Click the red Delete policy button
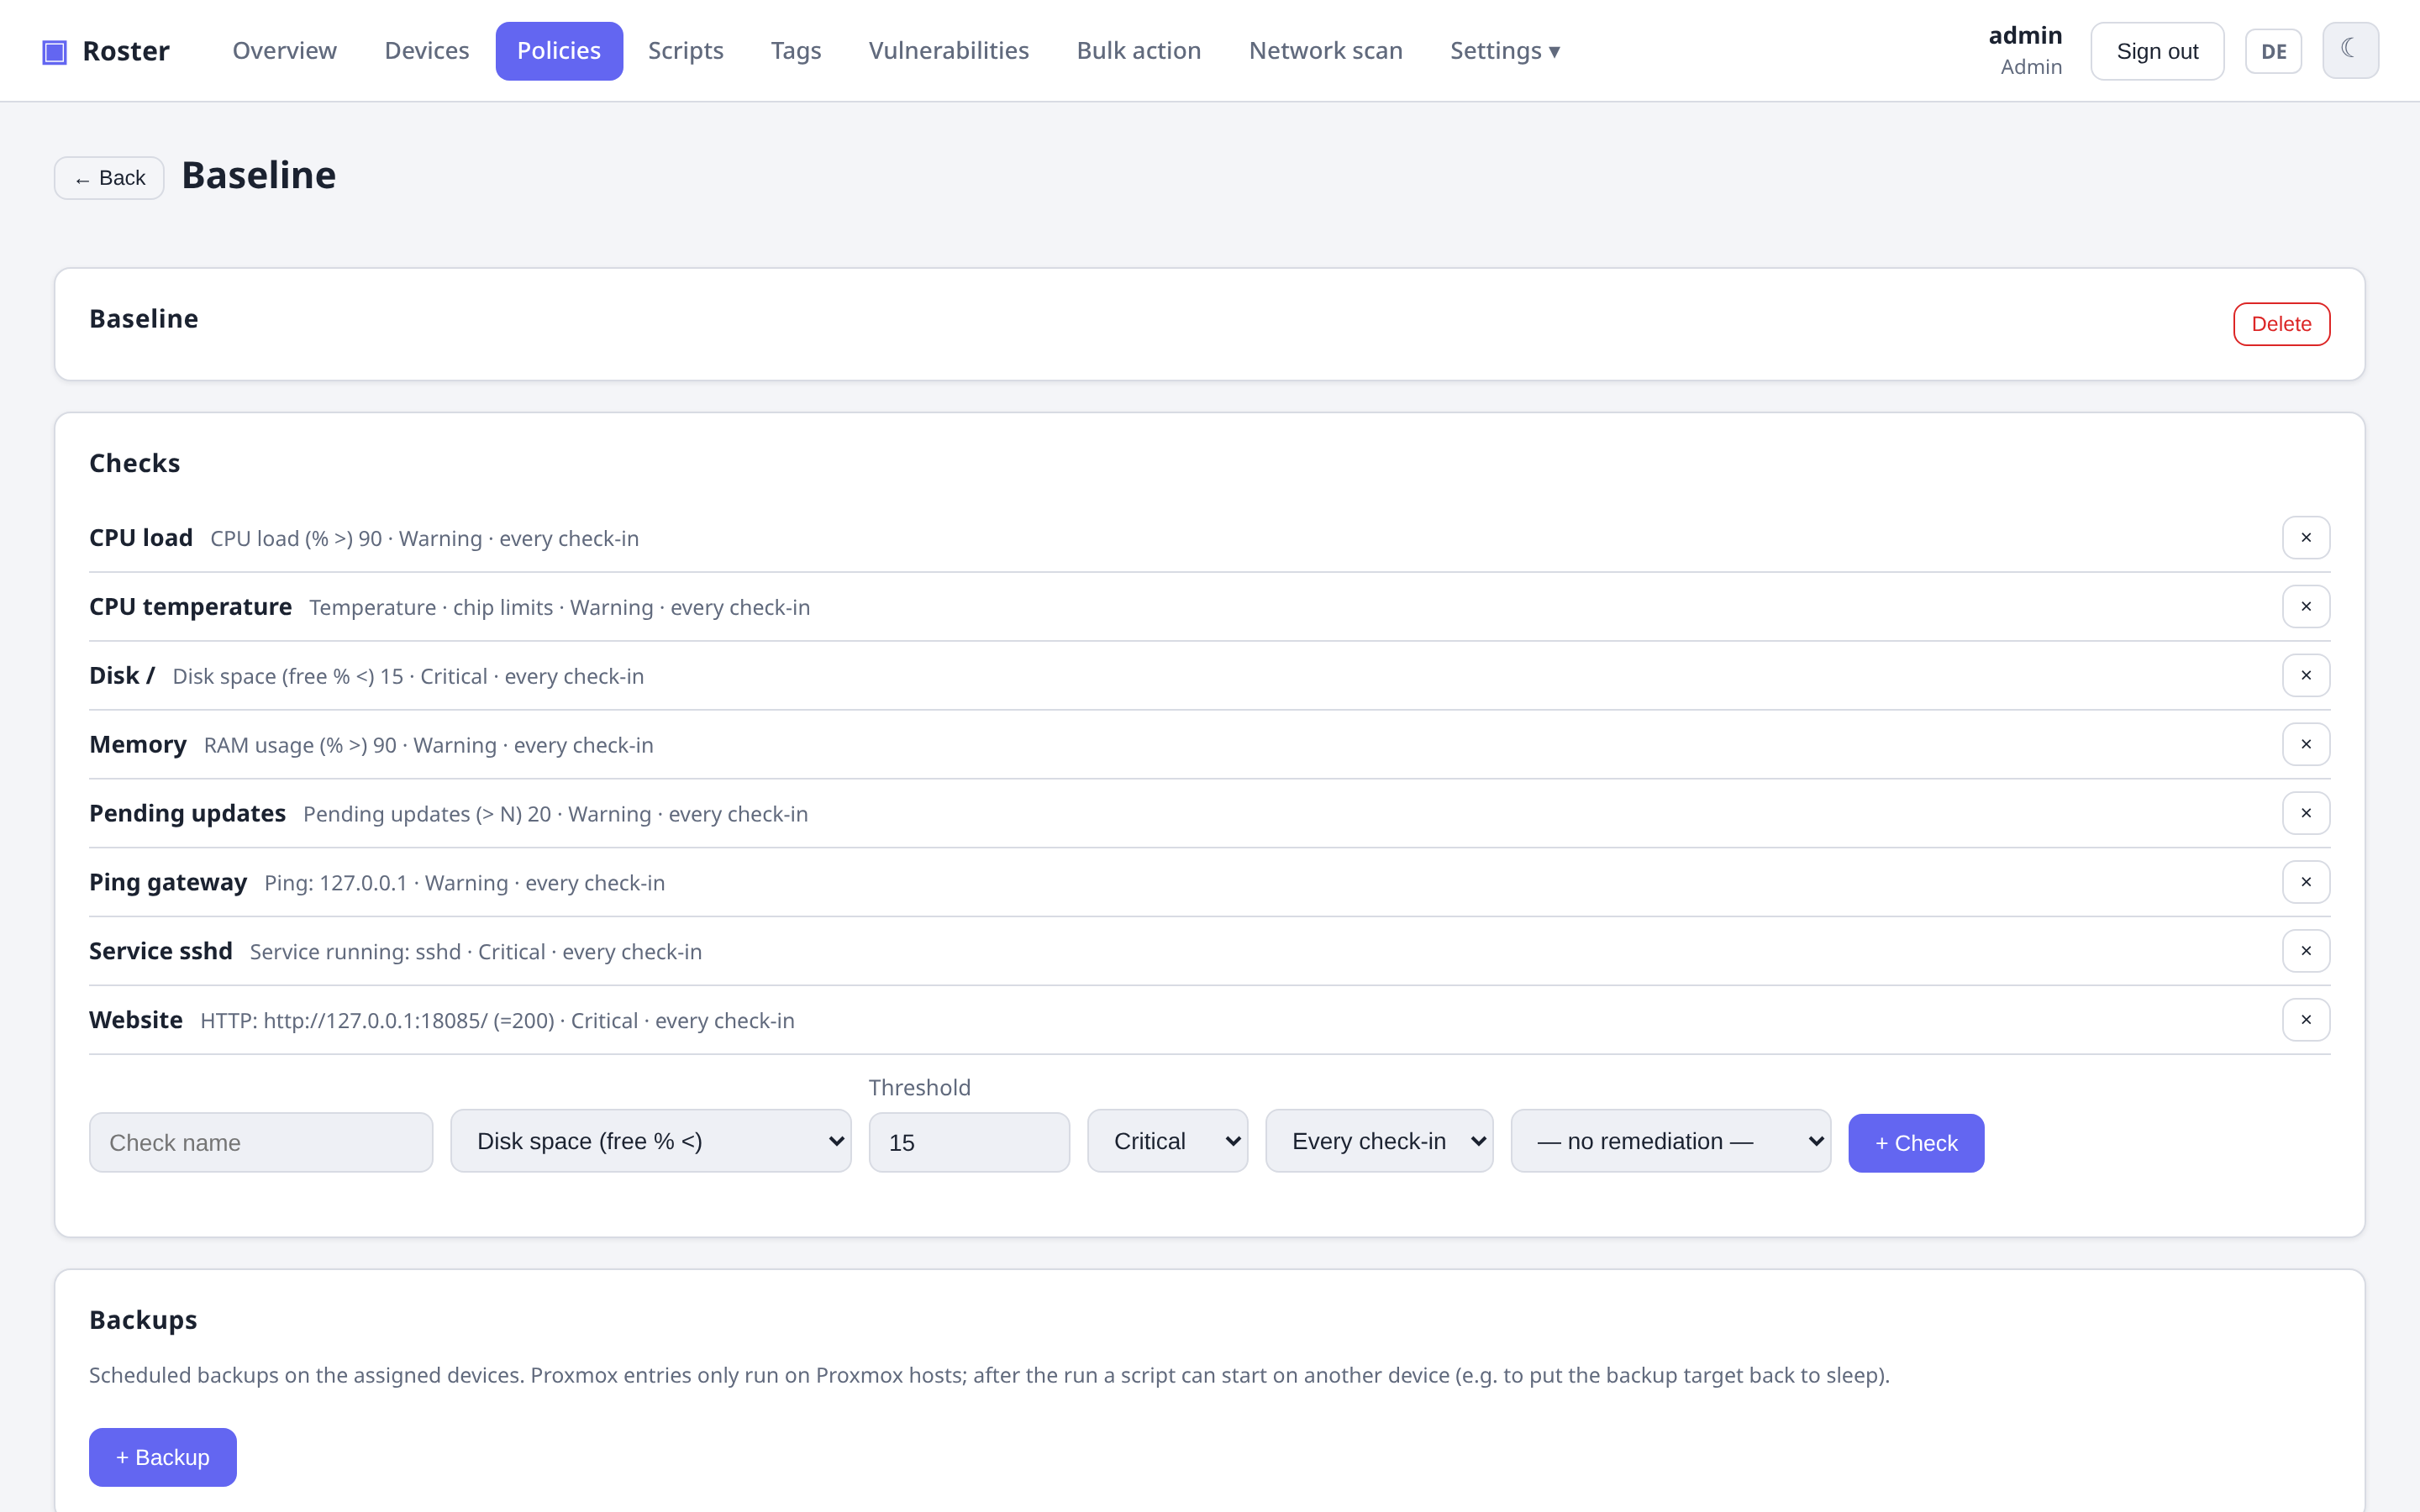 tap(2281, 324)
